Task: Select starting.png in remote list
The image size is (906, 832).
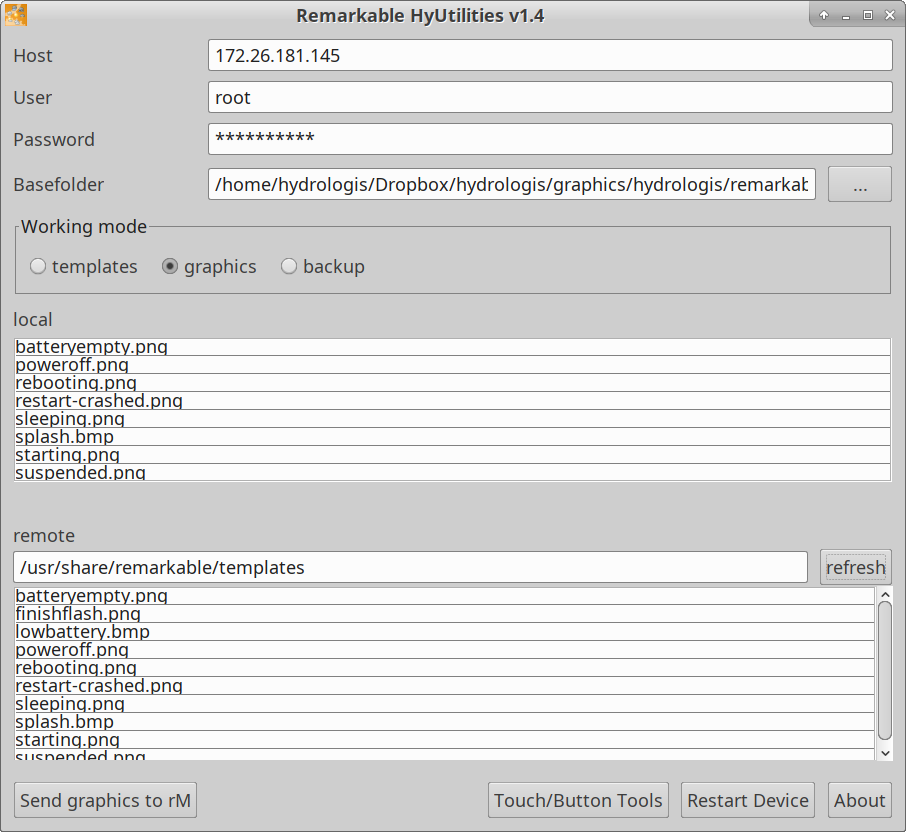Action: [444, 739]
